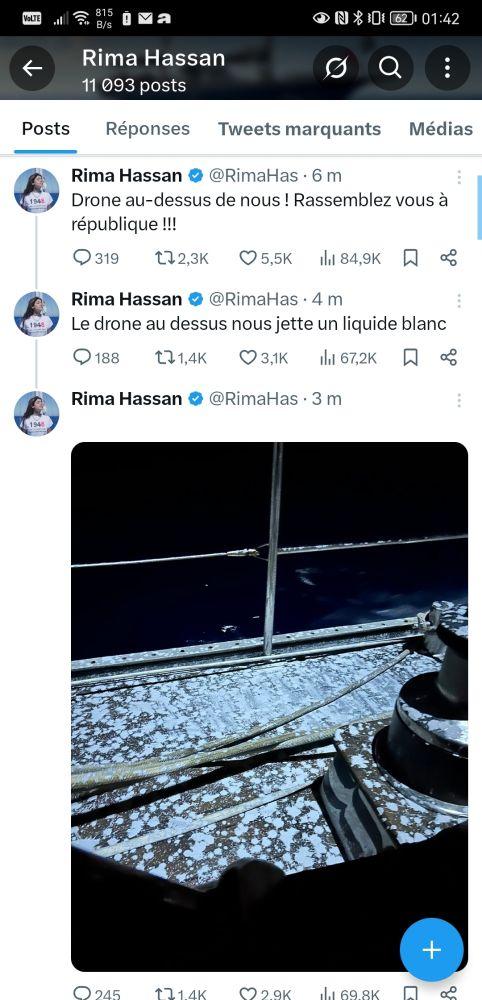Retweet the post with 2,3K reposts

coord(182,258)
